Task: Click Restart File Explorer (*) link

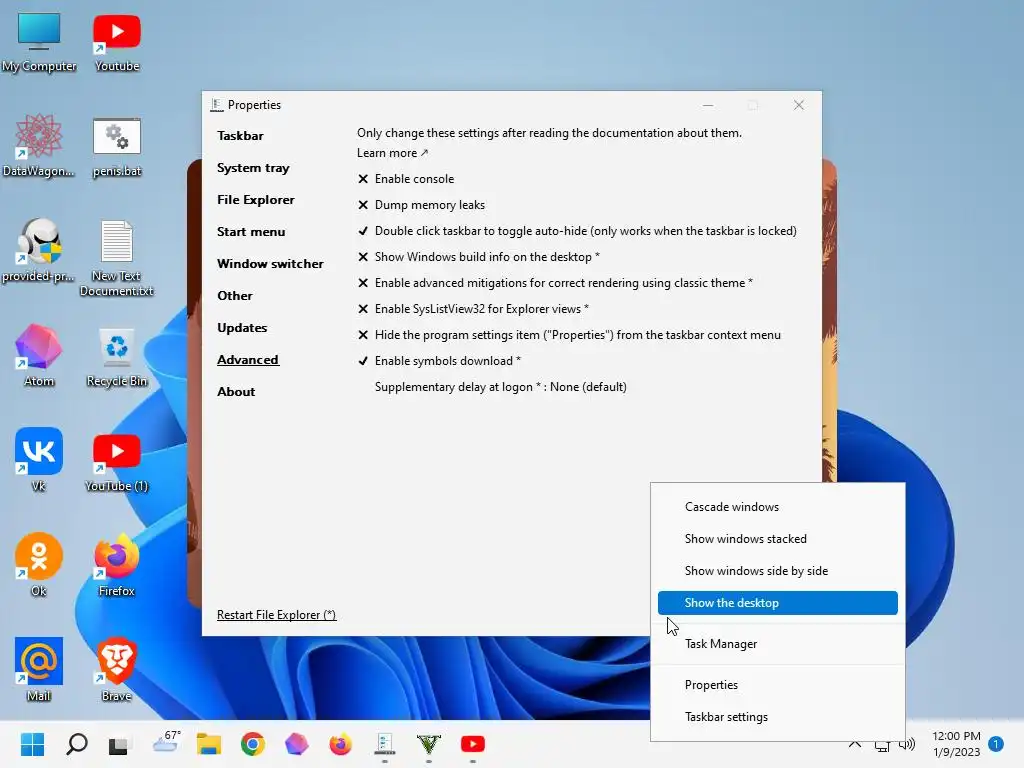Action: tap(276, 615)
